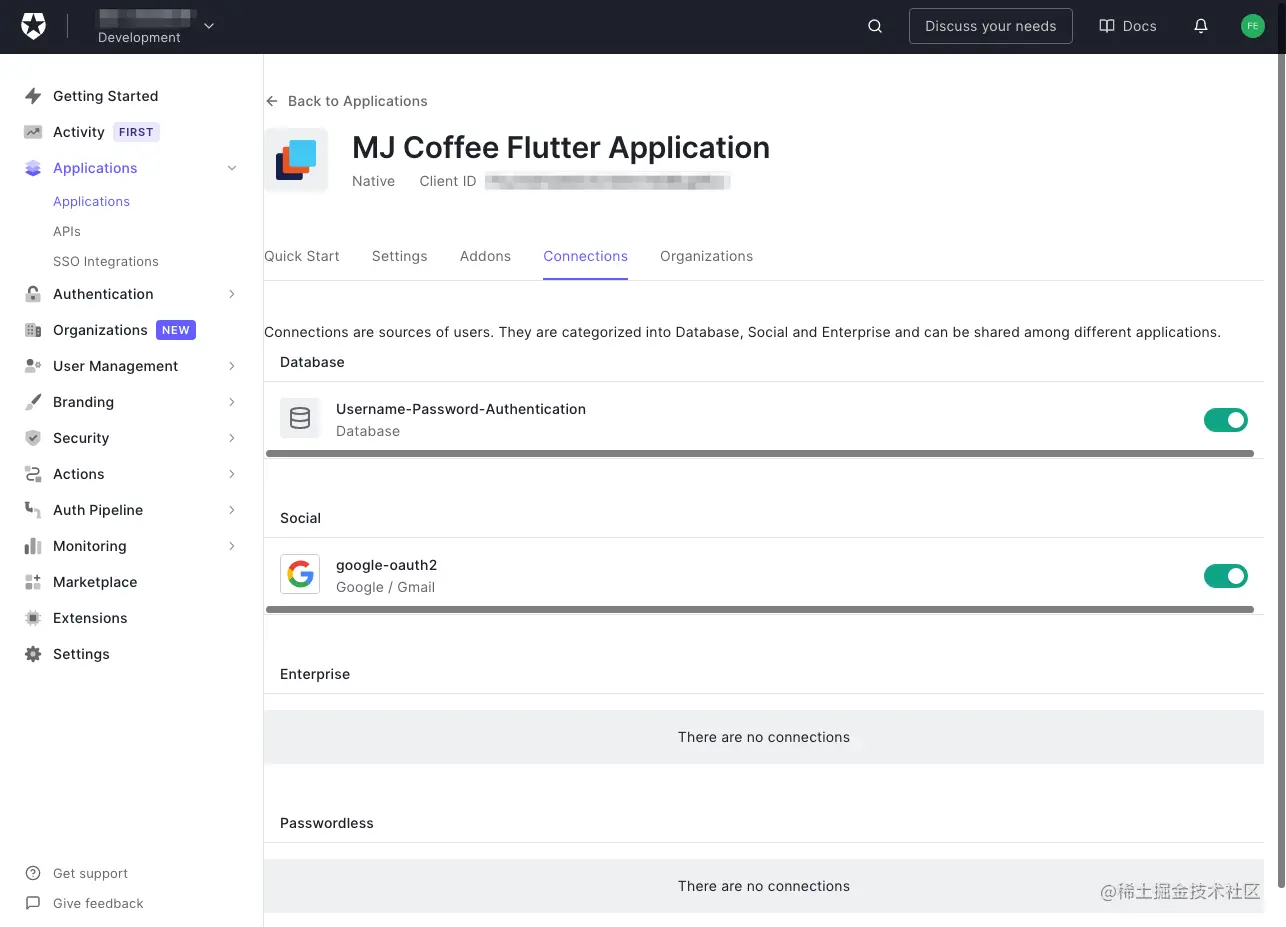
Task: Click the NEW badge next to Organizations
Action: pyautogui.click(x=176, y=330)
